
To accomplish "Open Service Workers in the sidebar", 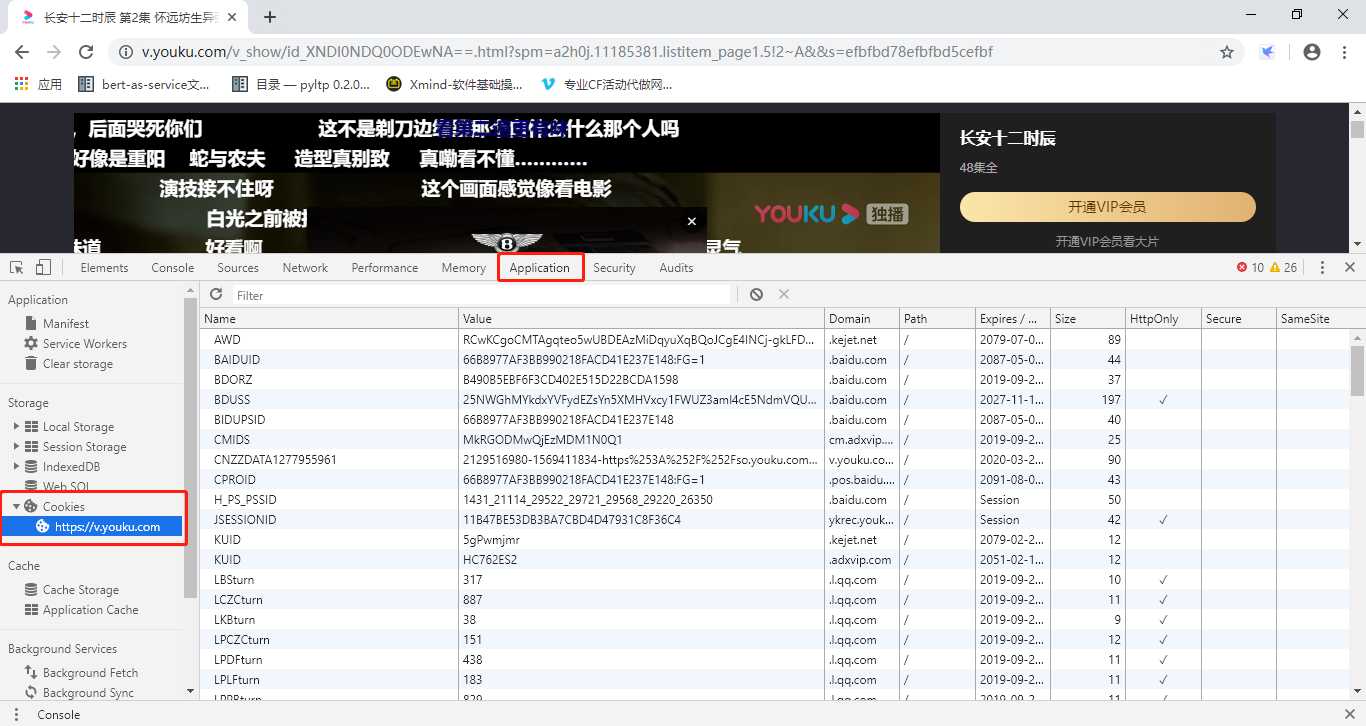I will [x=85, y=344].
